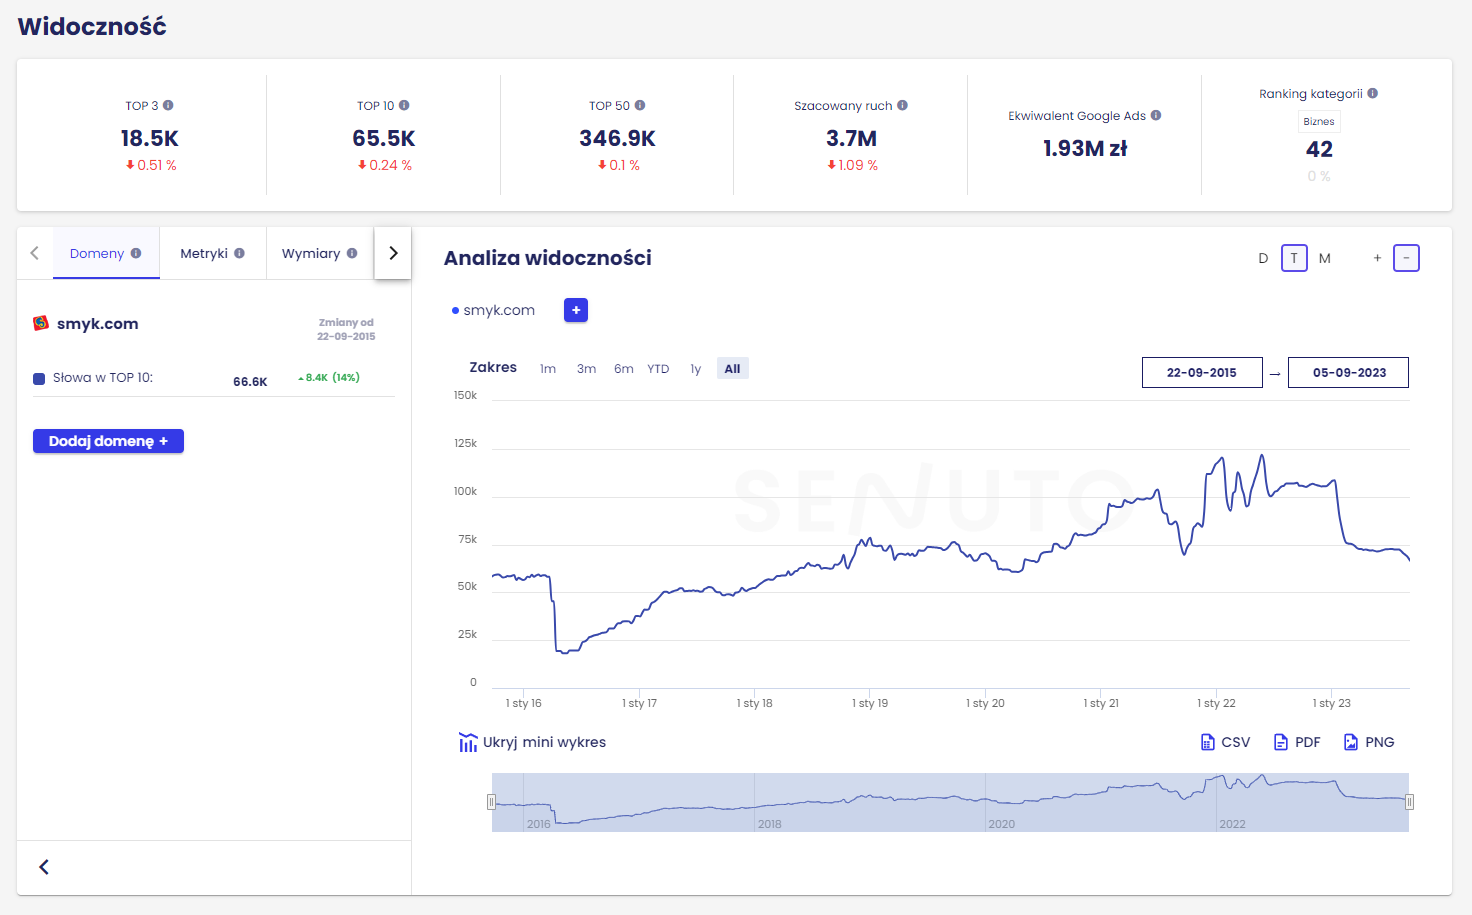Image resolution: width=1472 pixels, height=915 pixels.
Task: Select weekly granularity T
Action: pyautogui.click(x=1294, y=258)
